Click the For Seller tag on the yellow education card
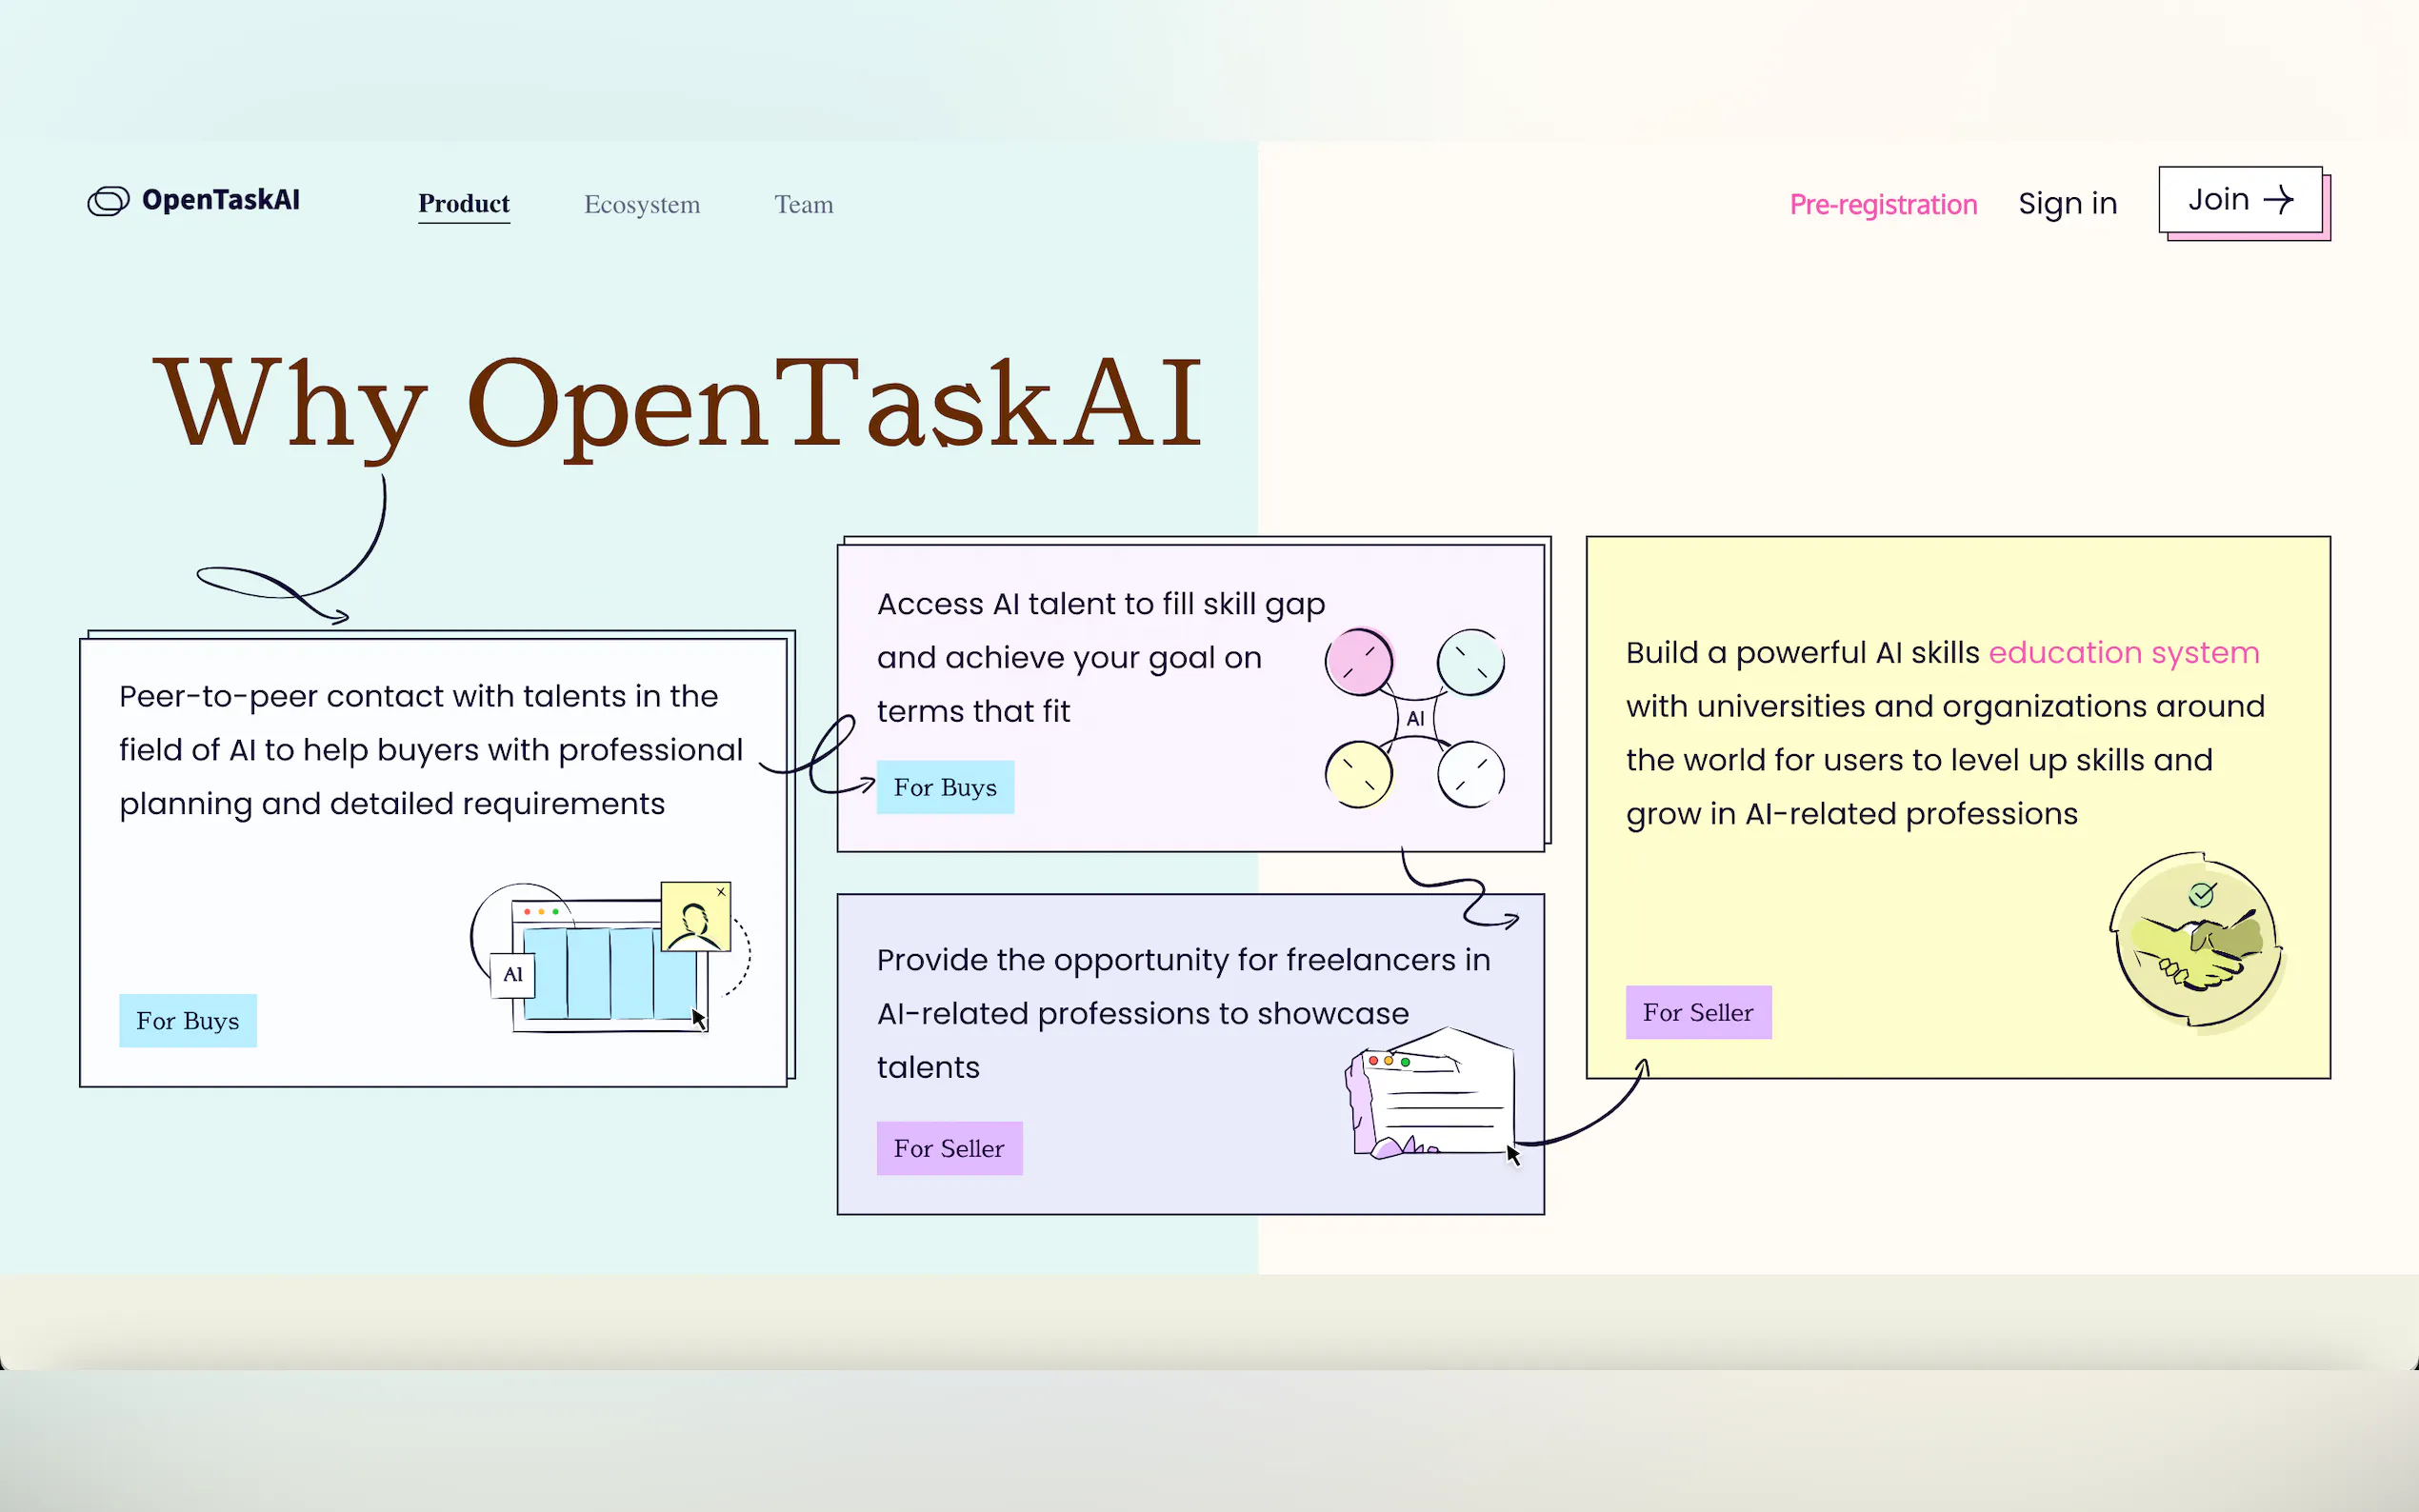Viewport: 2419px width, 1512px height. point(1698,1012)
